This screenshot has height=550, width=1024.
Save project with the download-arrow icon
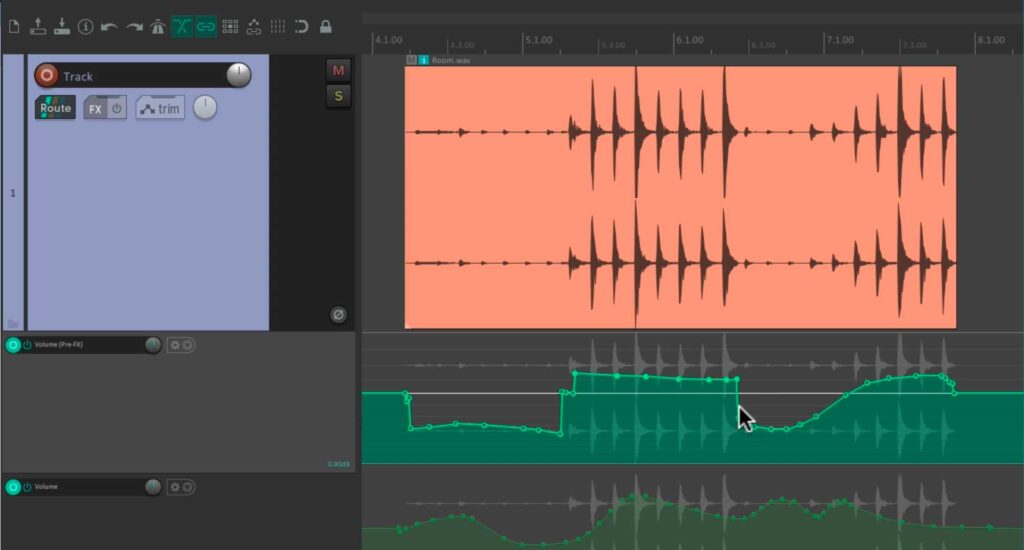[x=61, y=26]
